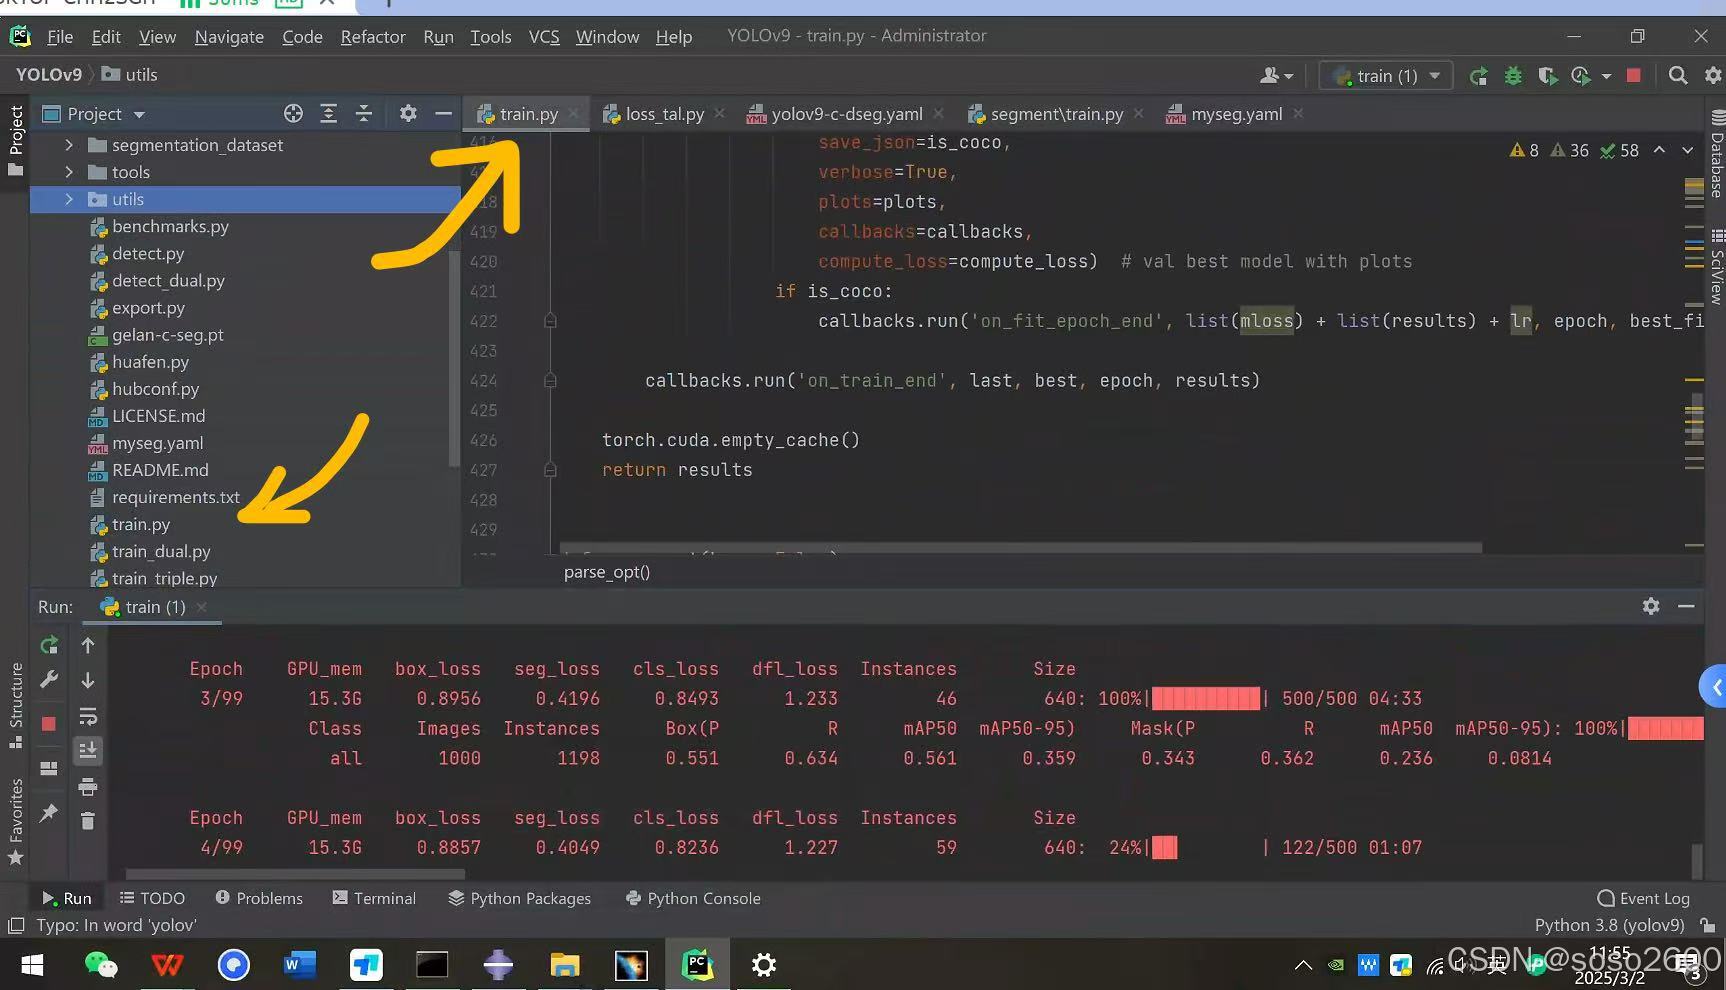Click up arrow to scroll console stack
The width and height of the screenshot is (1726, 990).
(88, 646)
